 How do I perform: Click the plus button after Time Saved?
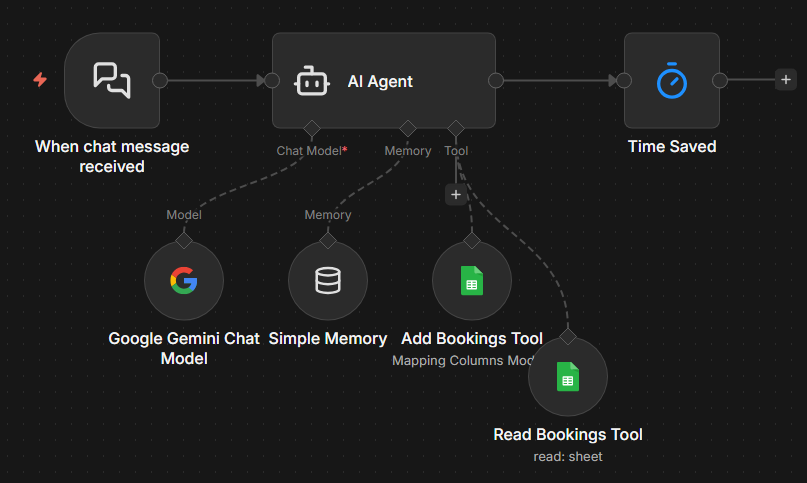[786, 81]
